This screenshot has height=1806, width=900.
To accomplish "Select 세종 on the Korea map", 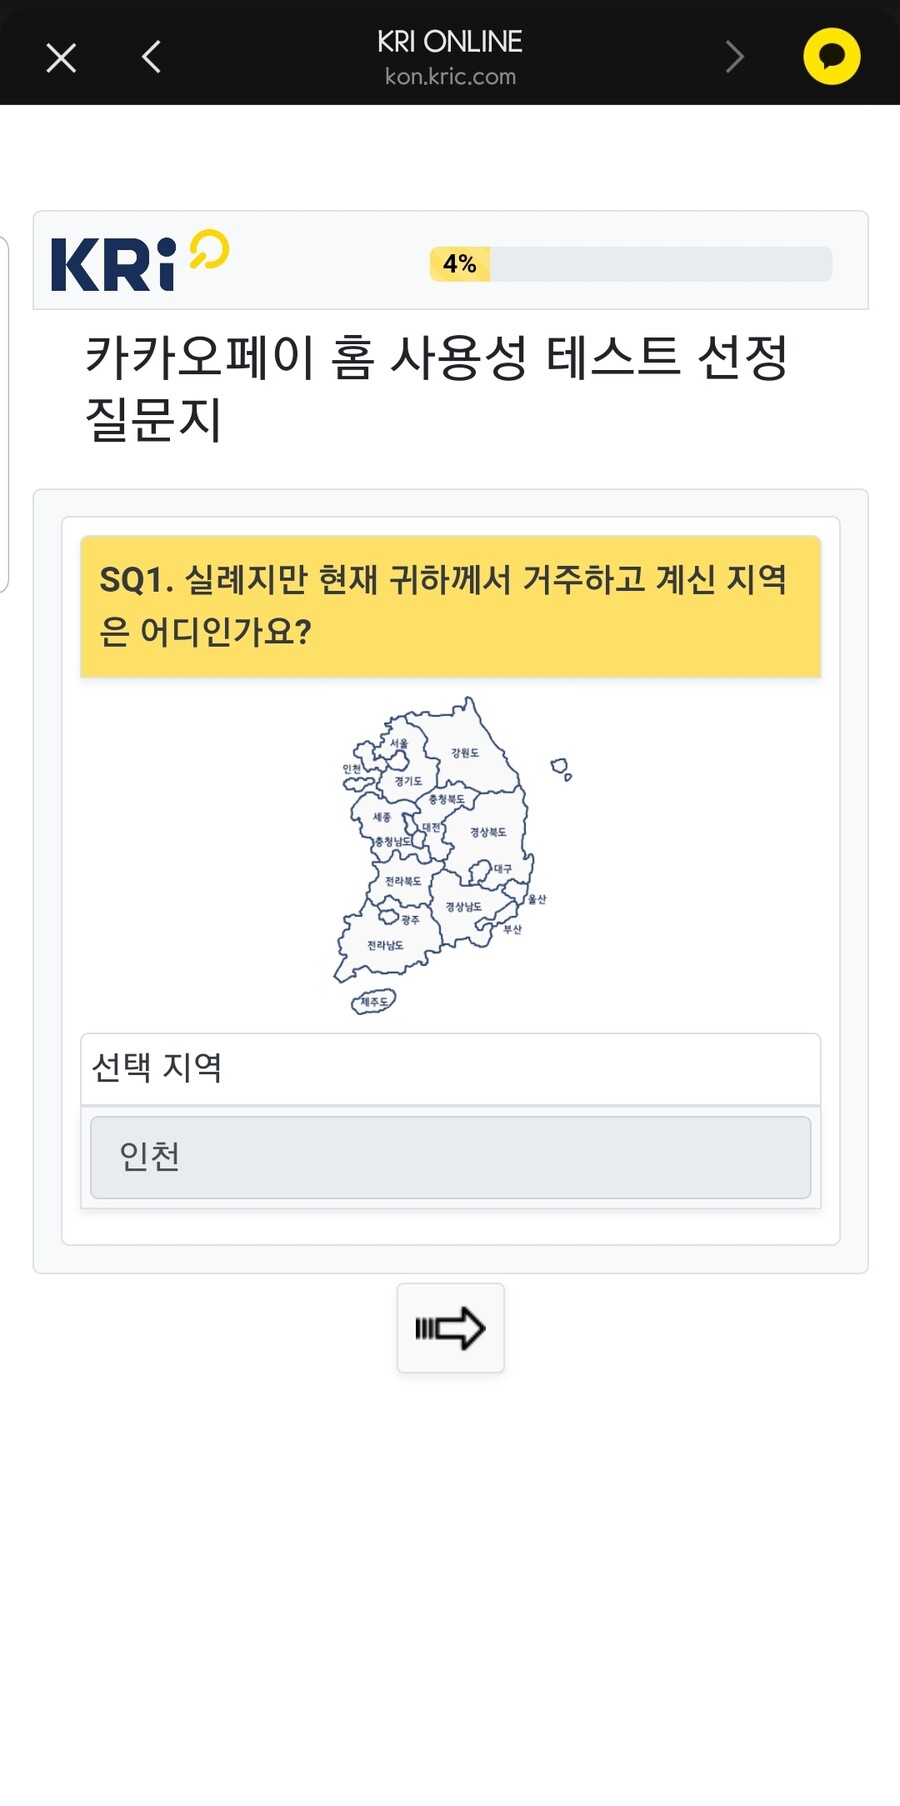I will point(383,817).
